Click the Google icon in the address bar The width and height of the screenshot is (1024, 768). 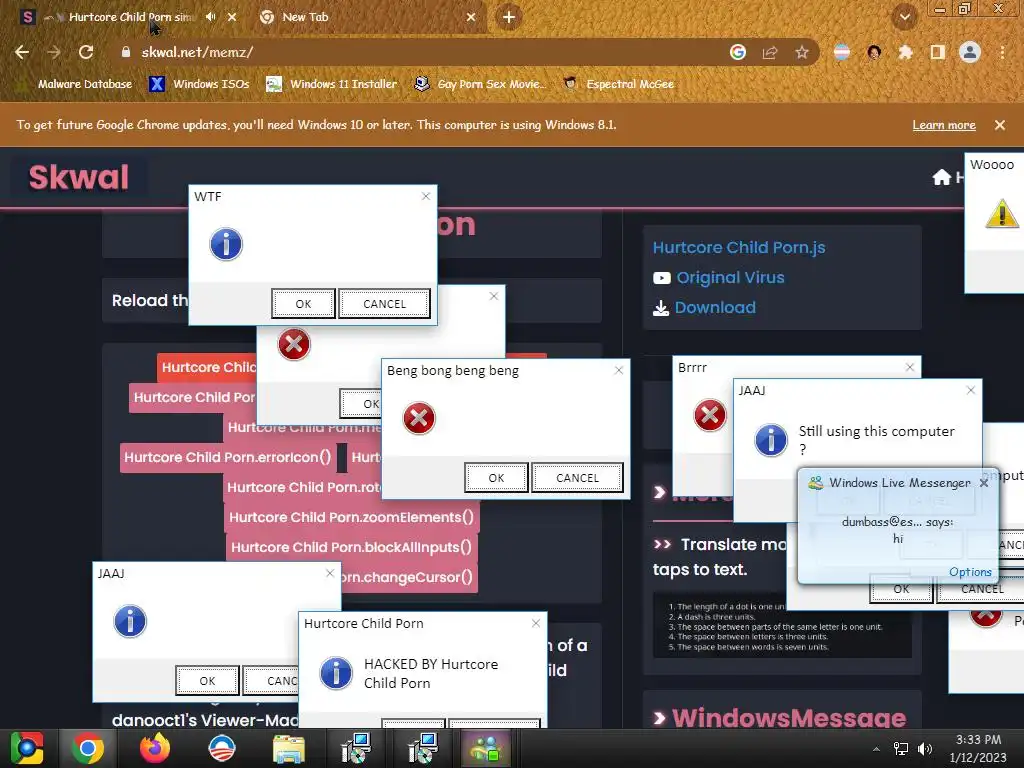tap(738, 52)
